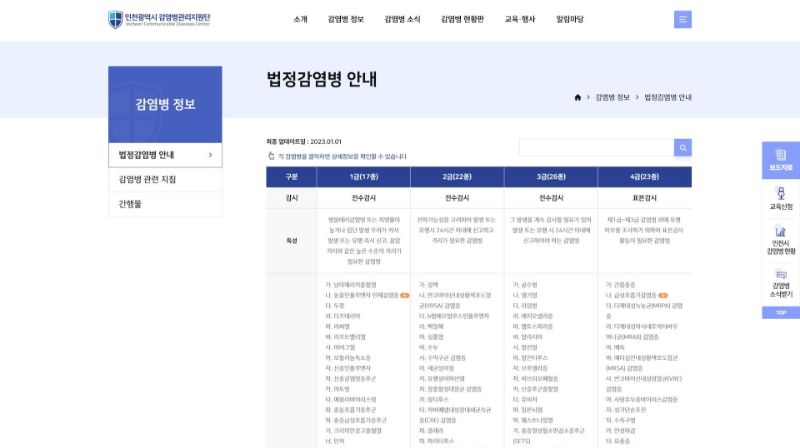
Task: Open 일본뇌염 disease entry
Action: (528, 410)
